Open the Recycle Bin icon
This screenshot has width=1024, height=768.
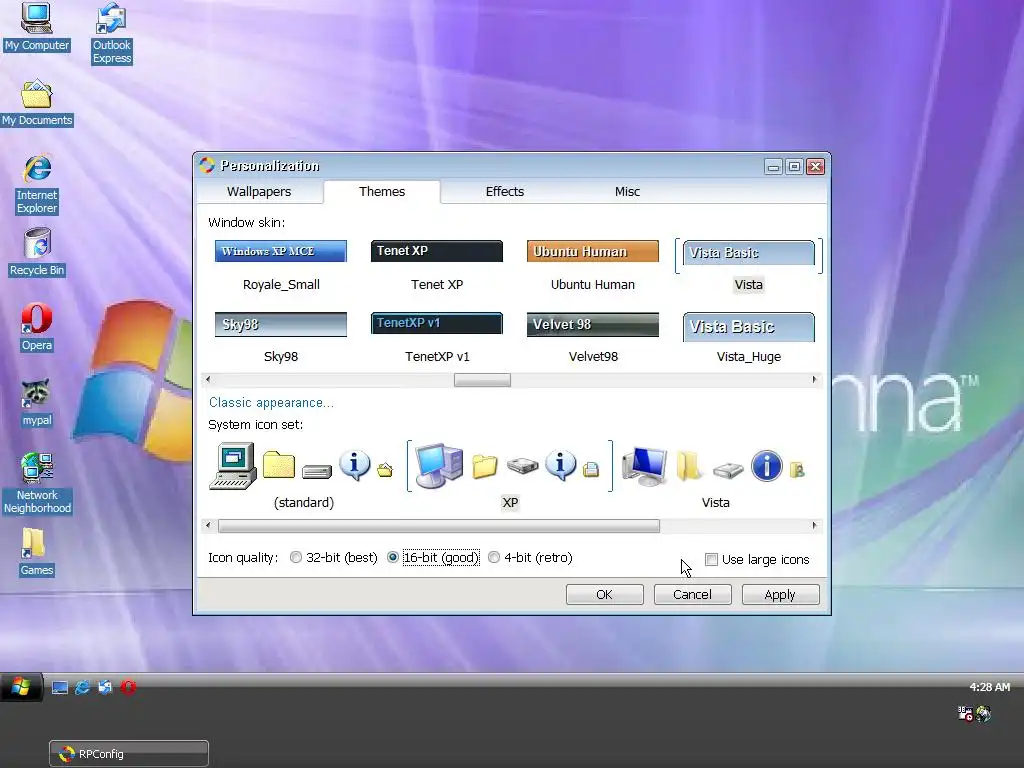[x=37, y=252]
